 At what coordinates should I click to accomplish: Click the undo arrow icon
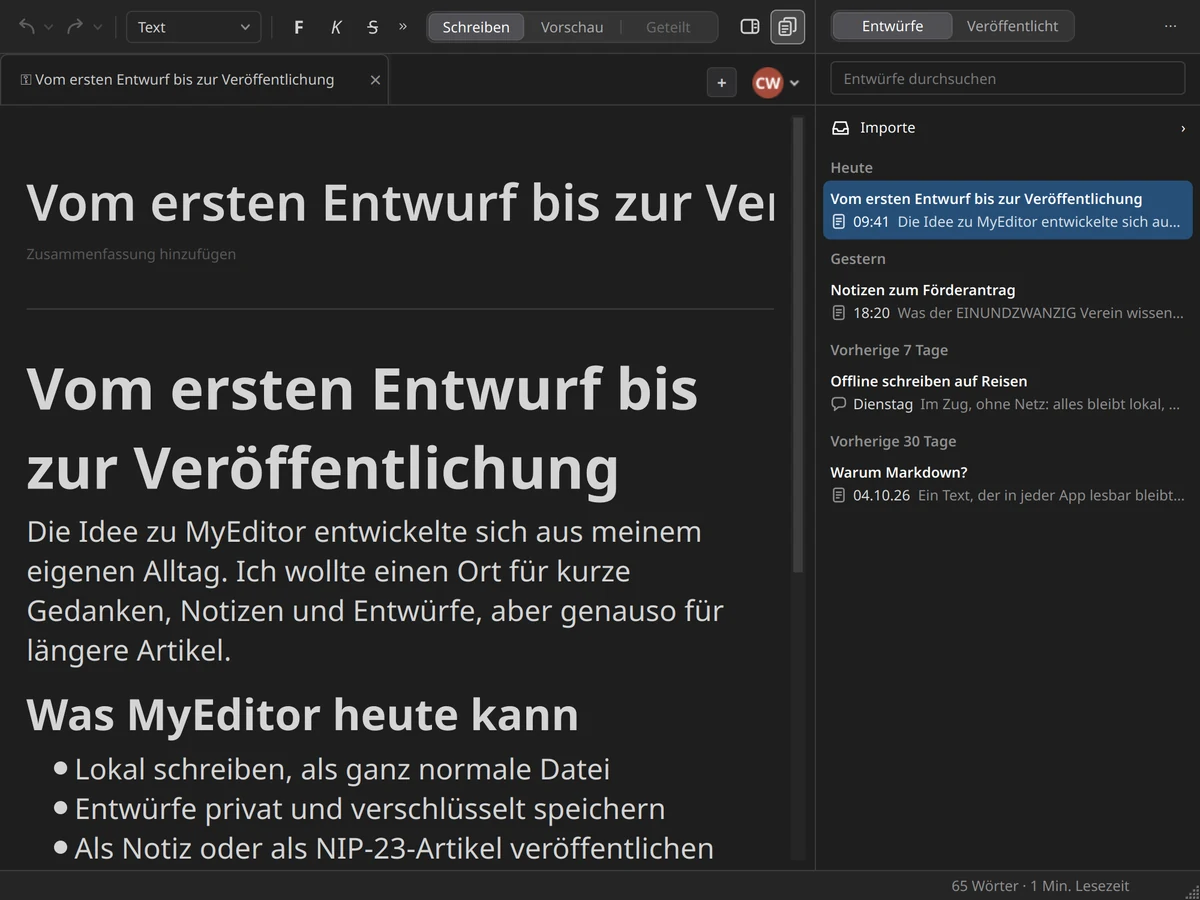(x=26, y=27)
